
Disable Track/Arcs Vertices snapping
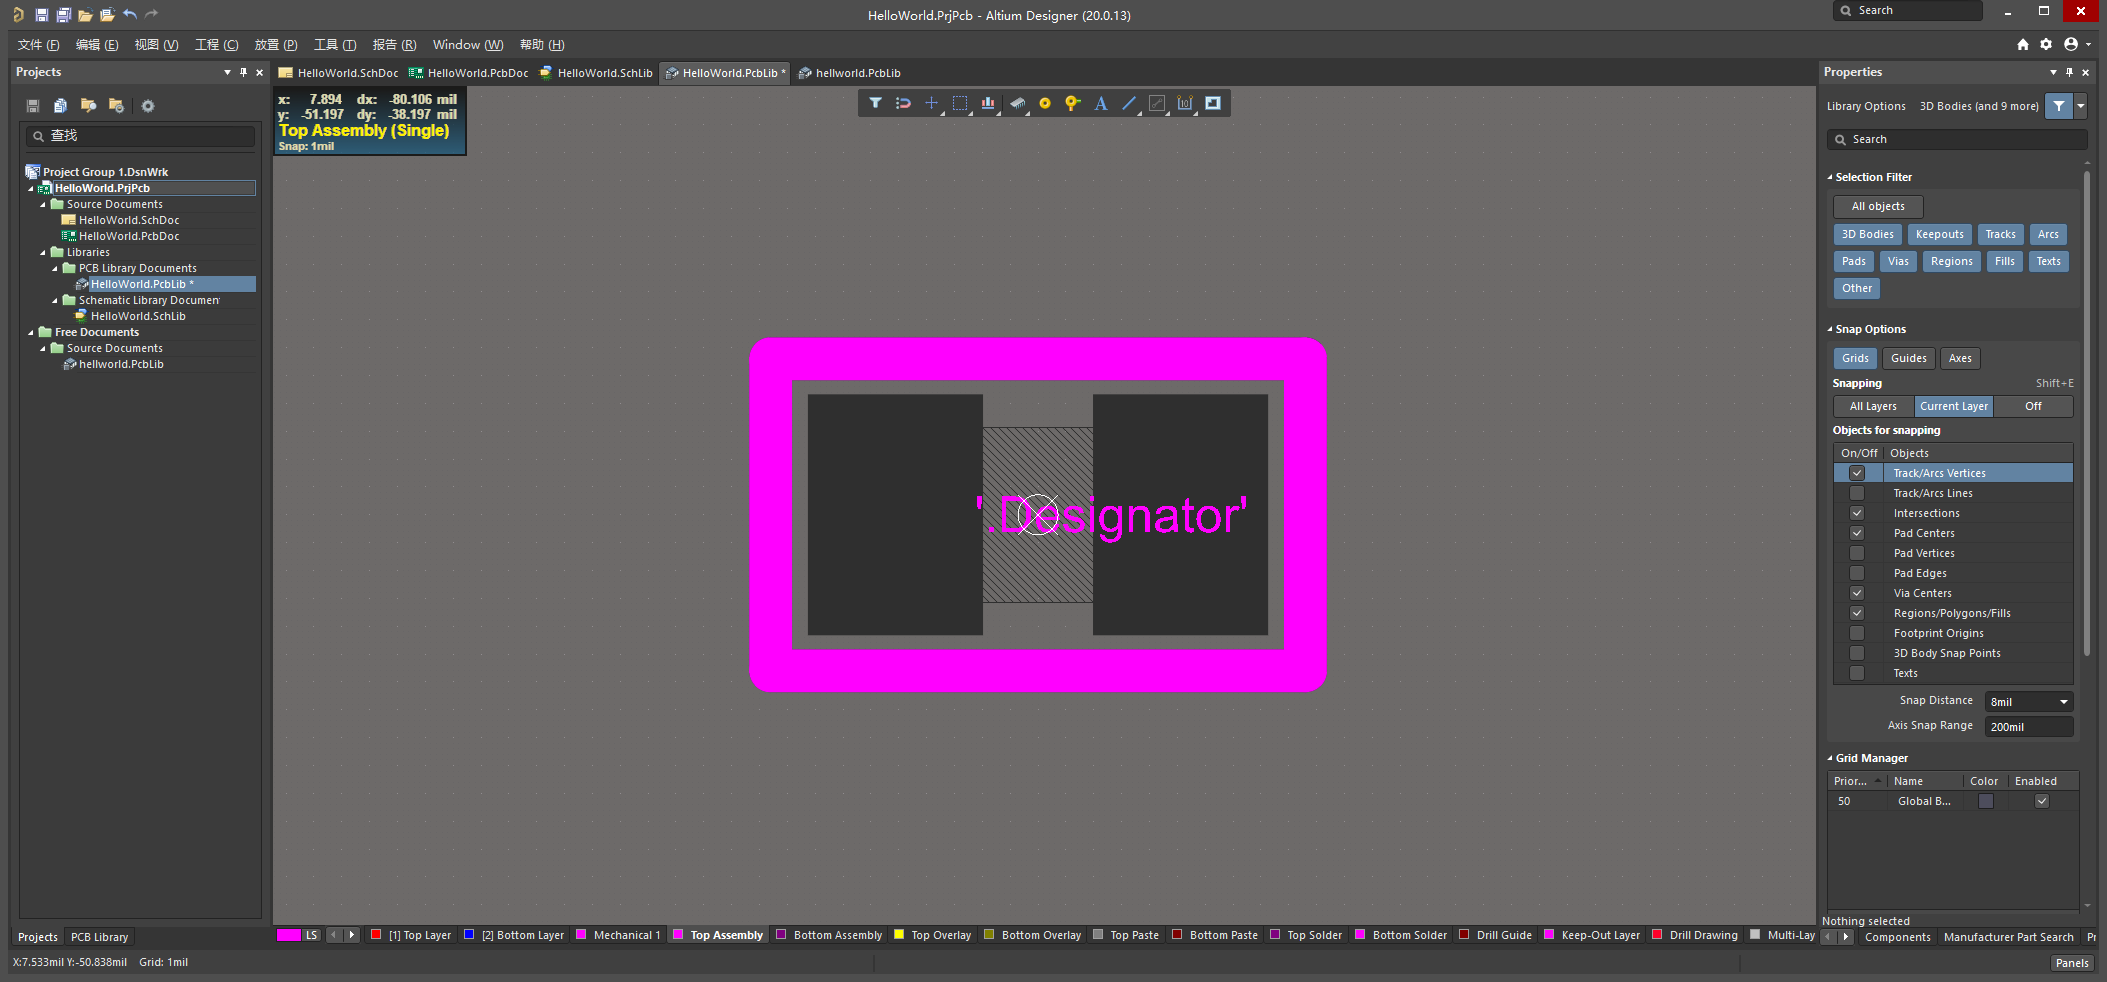pos(1857,472)
